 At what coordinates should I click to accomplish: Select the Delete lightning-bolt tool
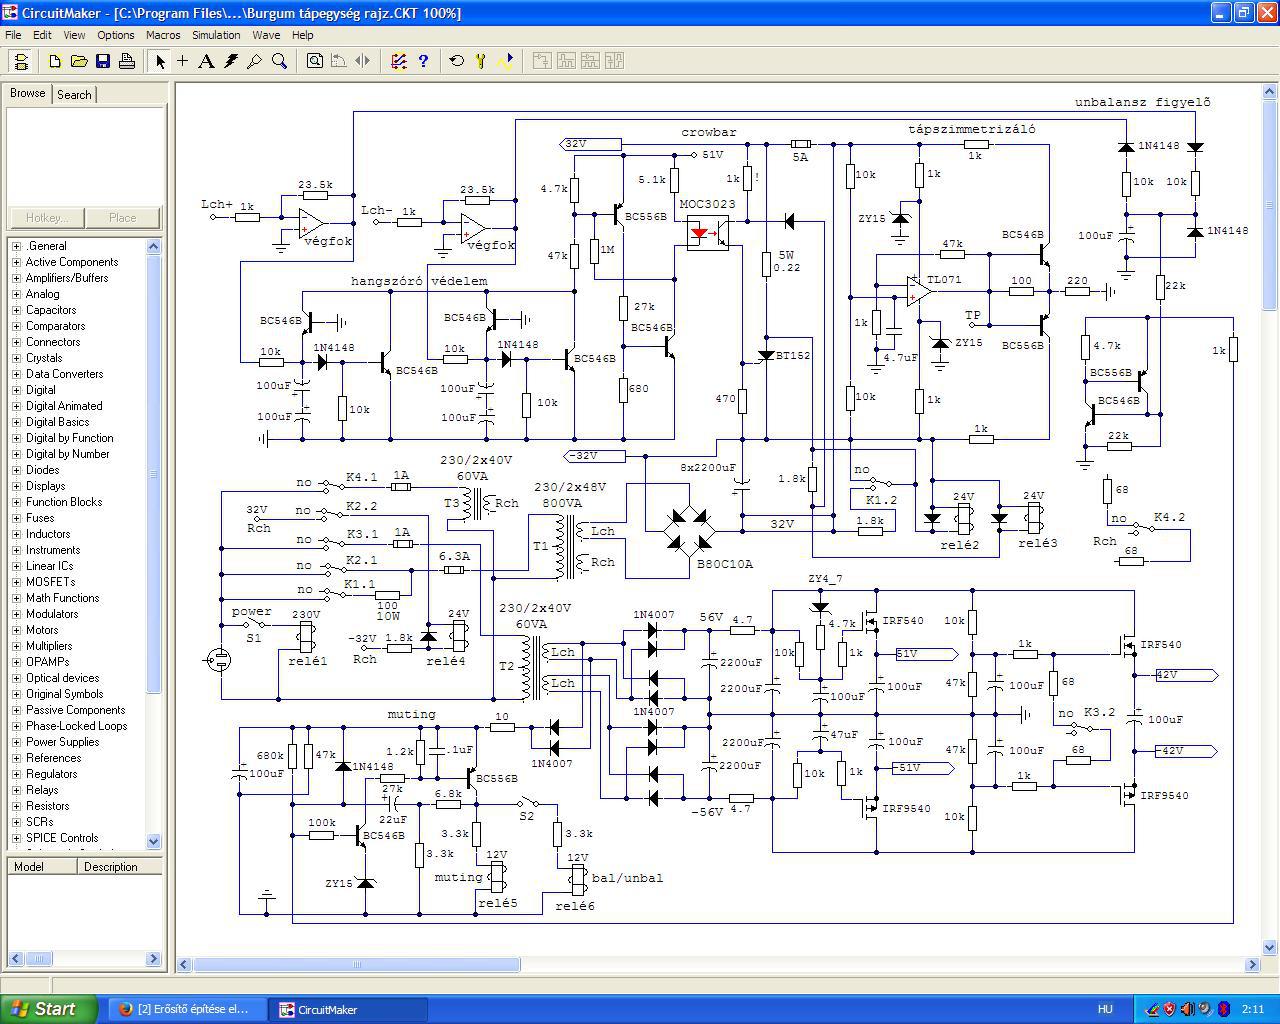231,61
